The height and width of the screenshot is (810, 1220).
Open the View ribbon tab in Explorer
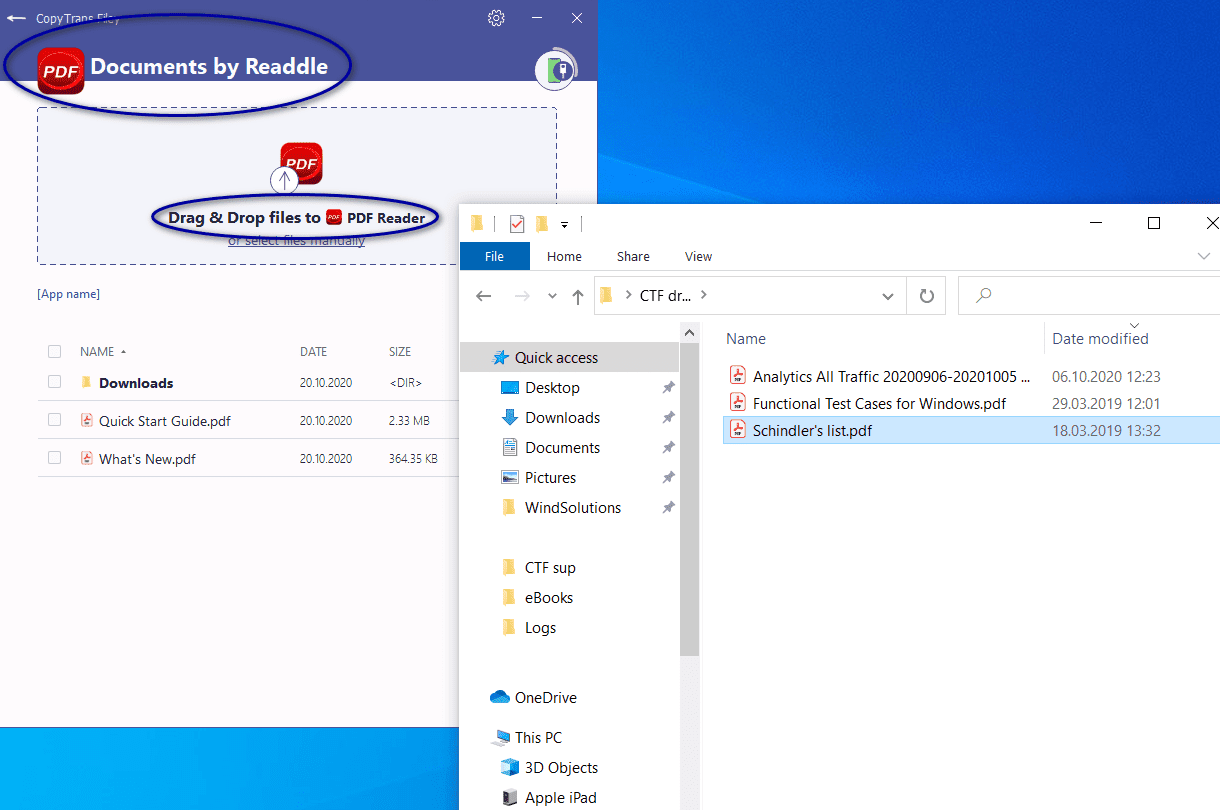click(698, 256)
